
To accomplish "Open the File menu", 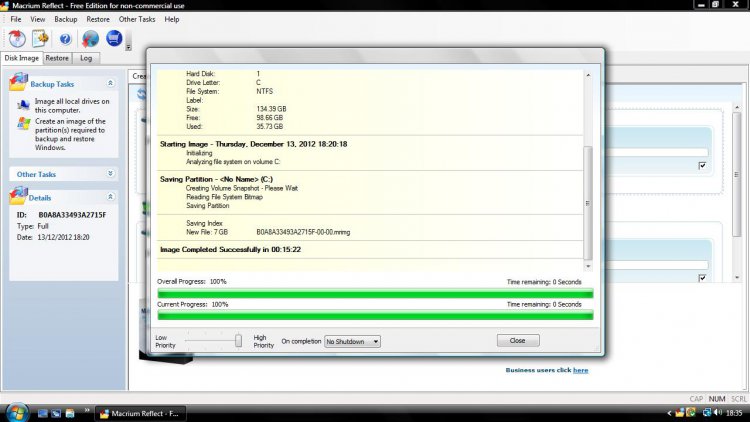I will tap(16, 19).
